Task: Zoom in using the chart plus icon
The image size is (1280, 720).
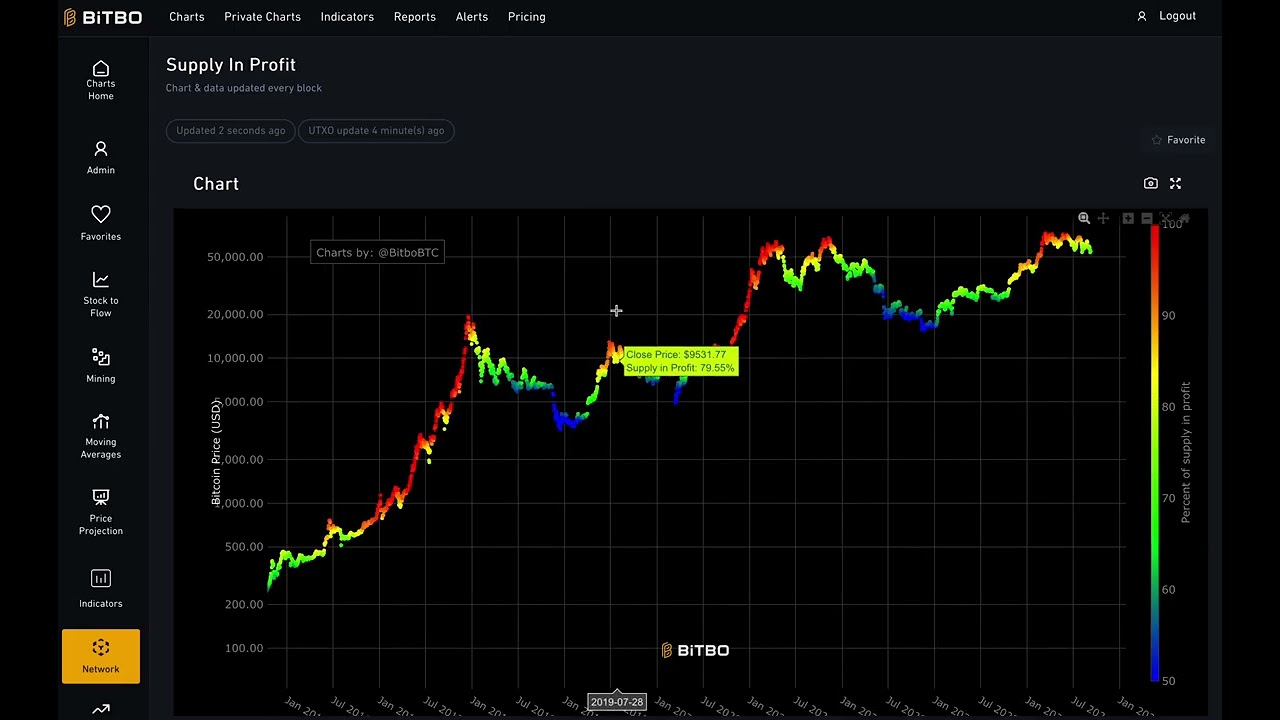Action: coord(1128,218)
